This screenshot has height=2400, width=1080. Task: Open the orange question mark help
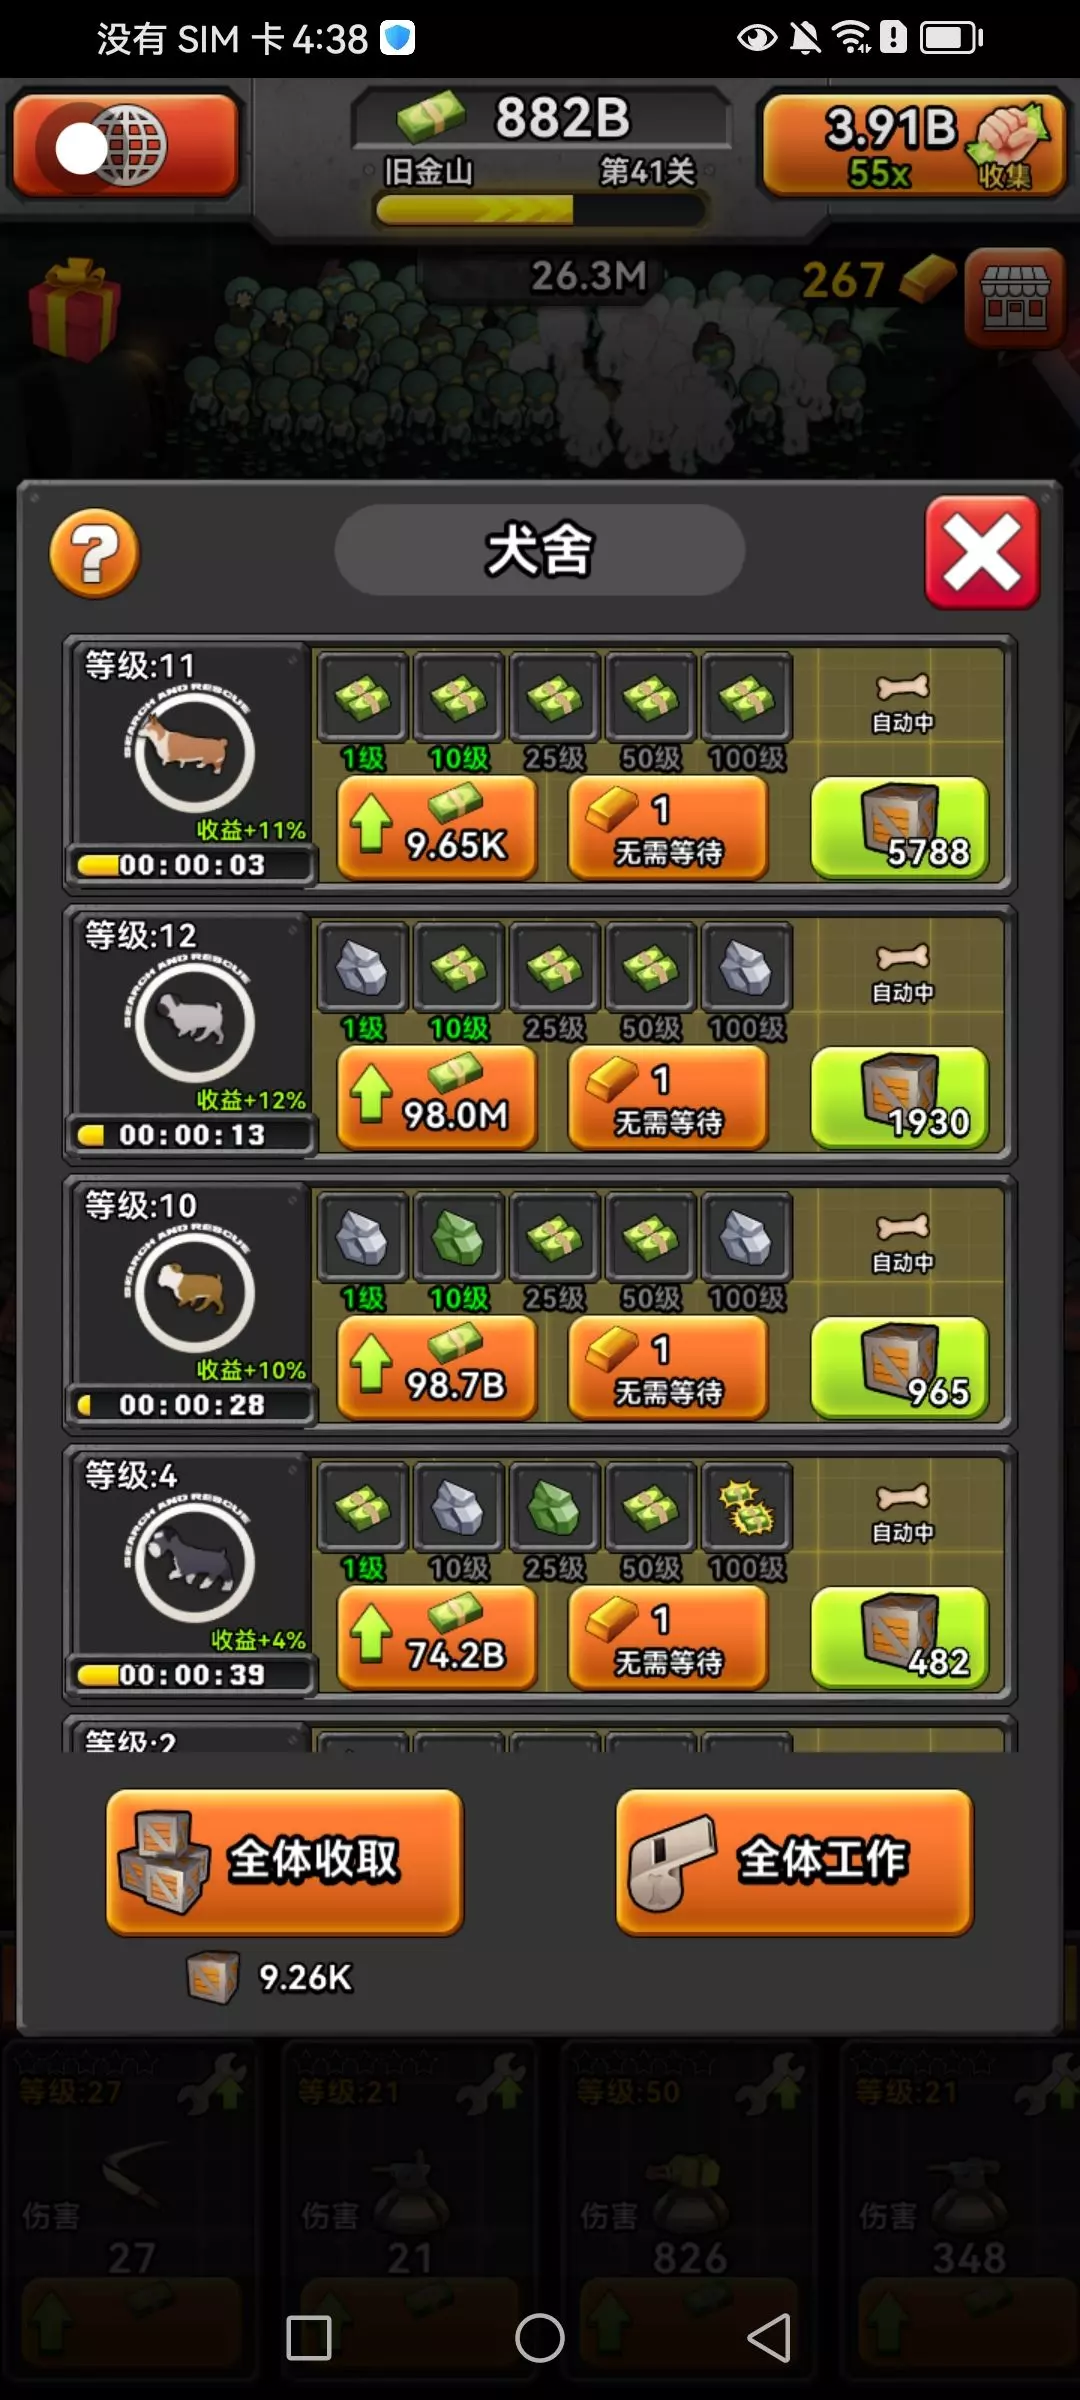coord(95,553)
